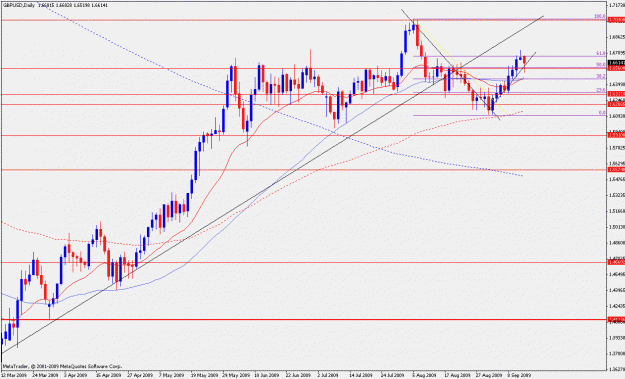
Task: Click the black current price tag on price axis
Action: 617,63
